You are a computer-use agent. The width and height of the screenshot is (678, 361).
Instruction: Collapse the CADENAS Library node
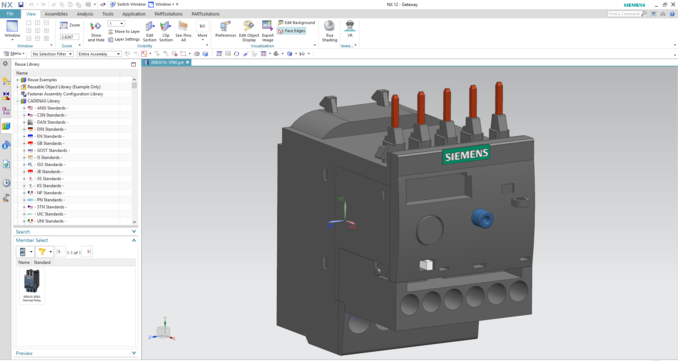click(x=17, y=101)
